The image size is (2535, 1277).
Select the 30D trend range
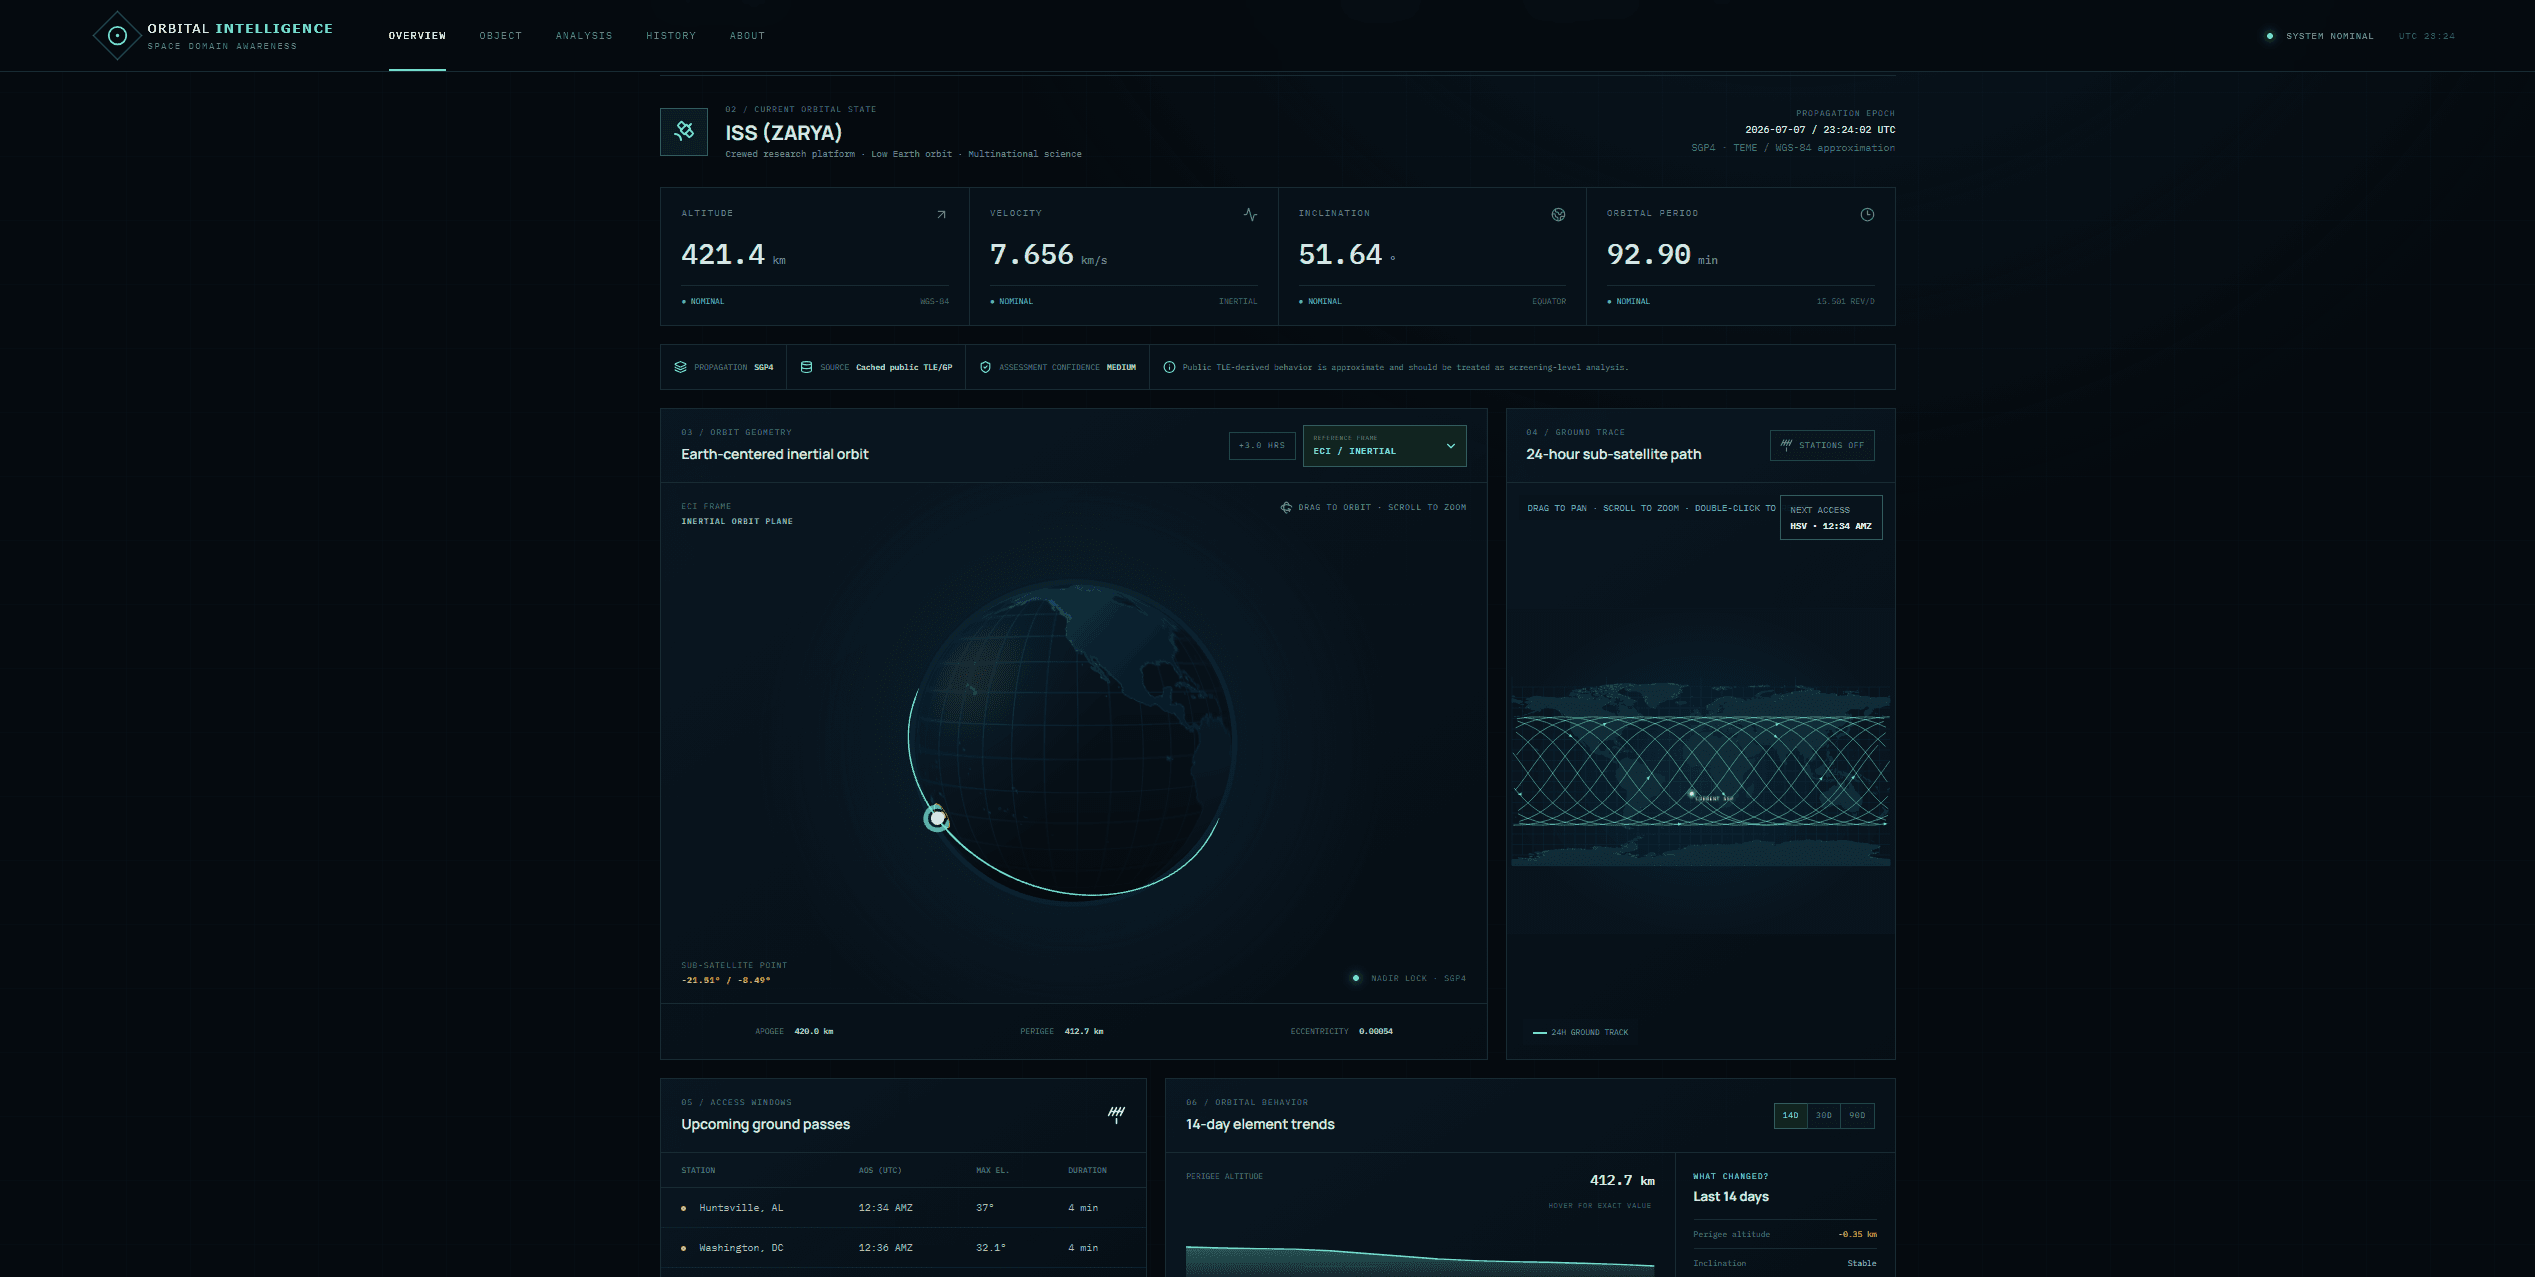coord(1824,1115)
